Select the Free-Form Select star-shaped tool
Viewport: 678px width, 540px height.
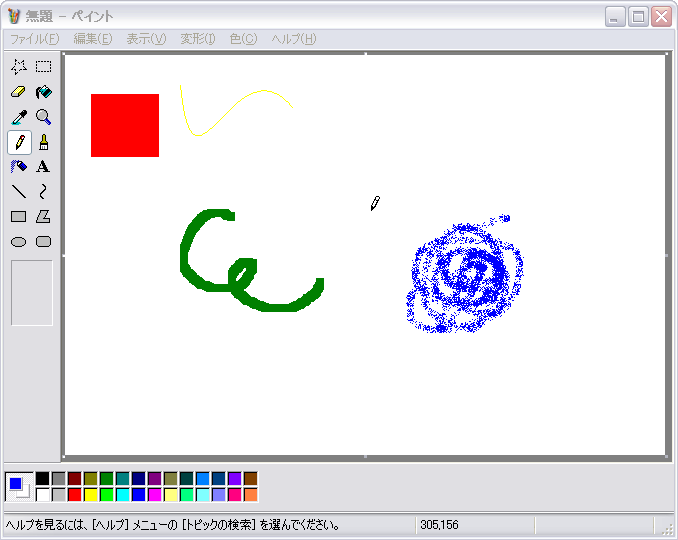click(x=19, y=67)
